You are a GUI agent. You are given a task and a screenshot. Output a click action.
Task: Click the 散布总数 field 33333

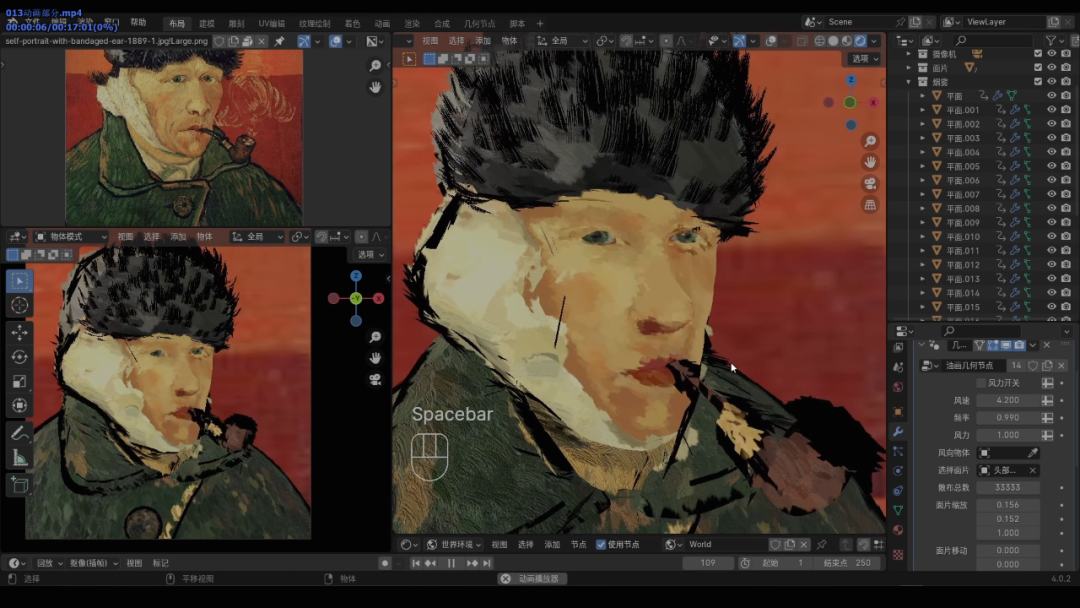pos(1008,488)
